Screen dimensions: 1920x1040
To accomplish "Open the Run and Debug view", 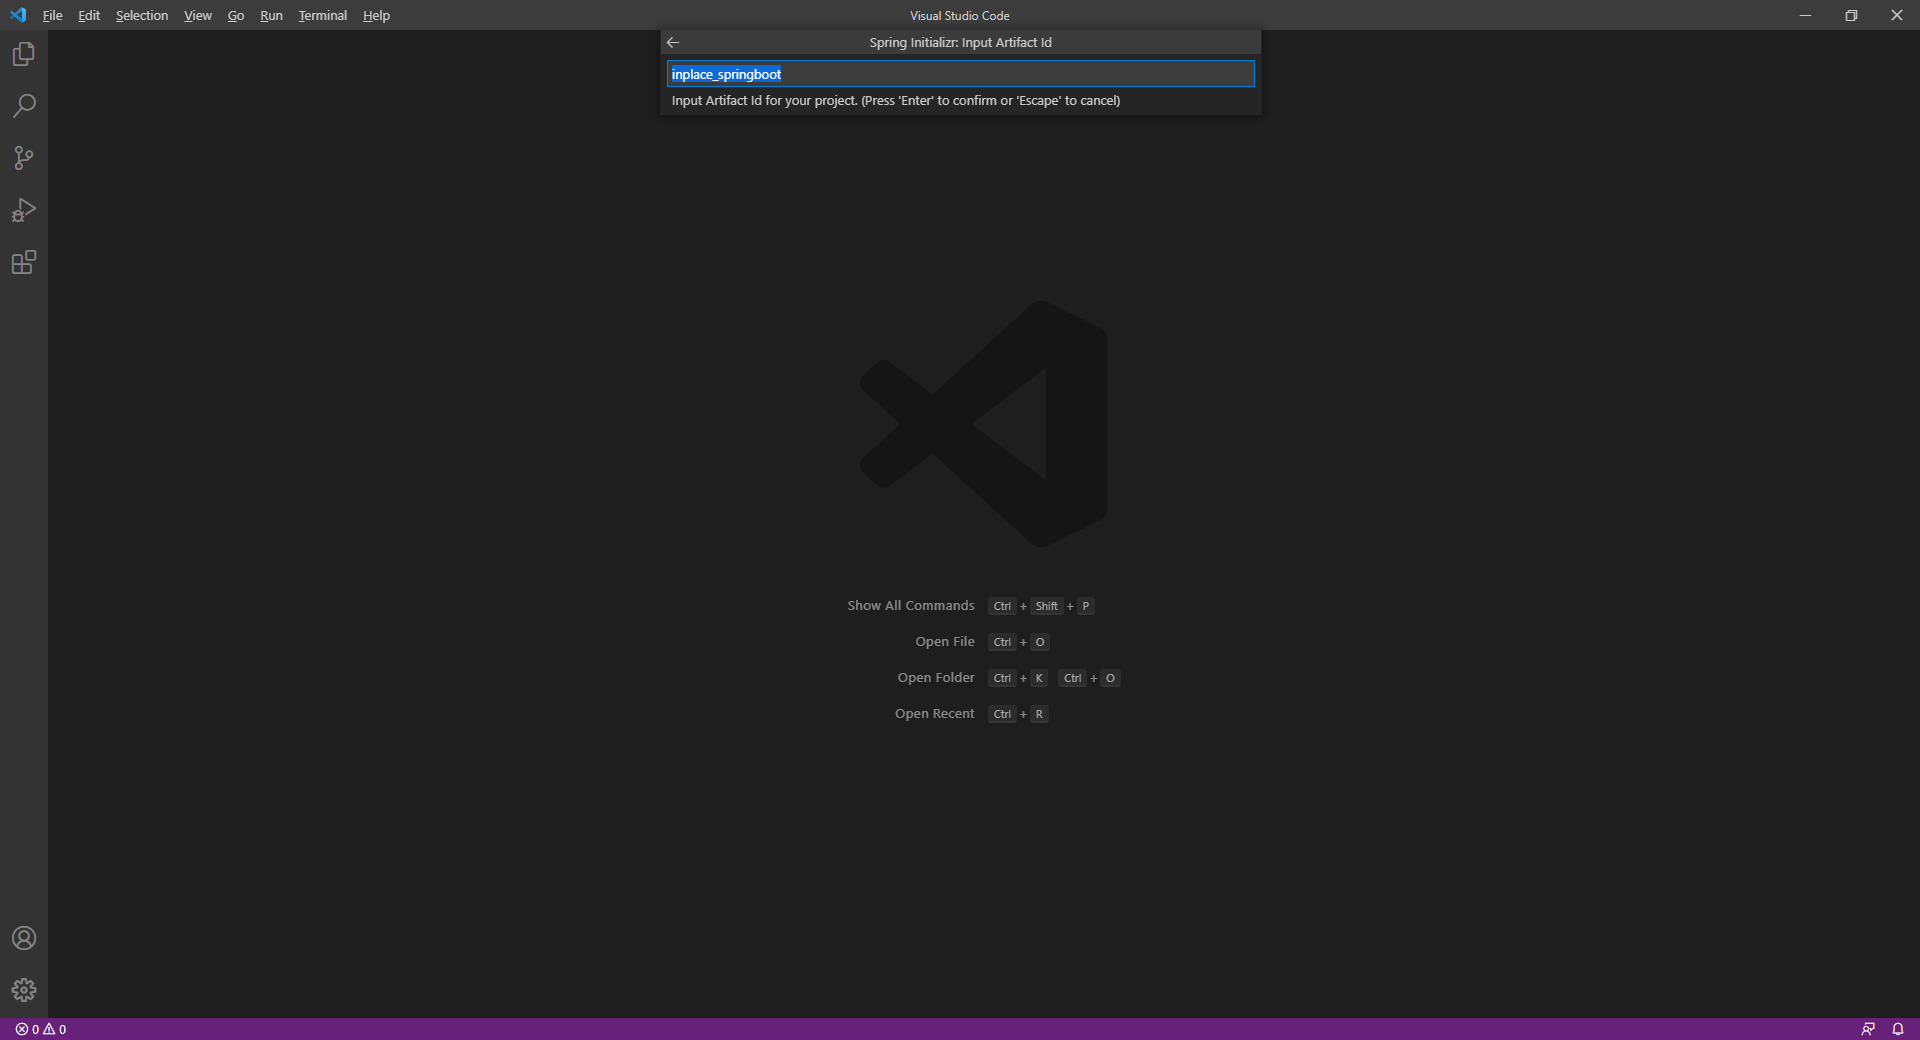I will click(x=24, y=210).
